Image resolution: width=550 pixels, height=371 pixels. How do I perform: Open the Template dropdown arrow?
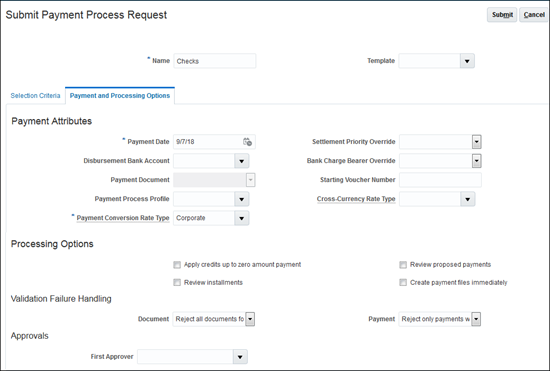467,61
